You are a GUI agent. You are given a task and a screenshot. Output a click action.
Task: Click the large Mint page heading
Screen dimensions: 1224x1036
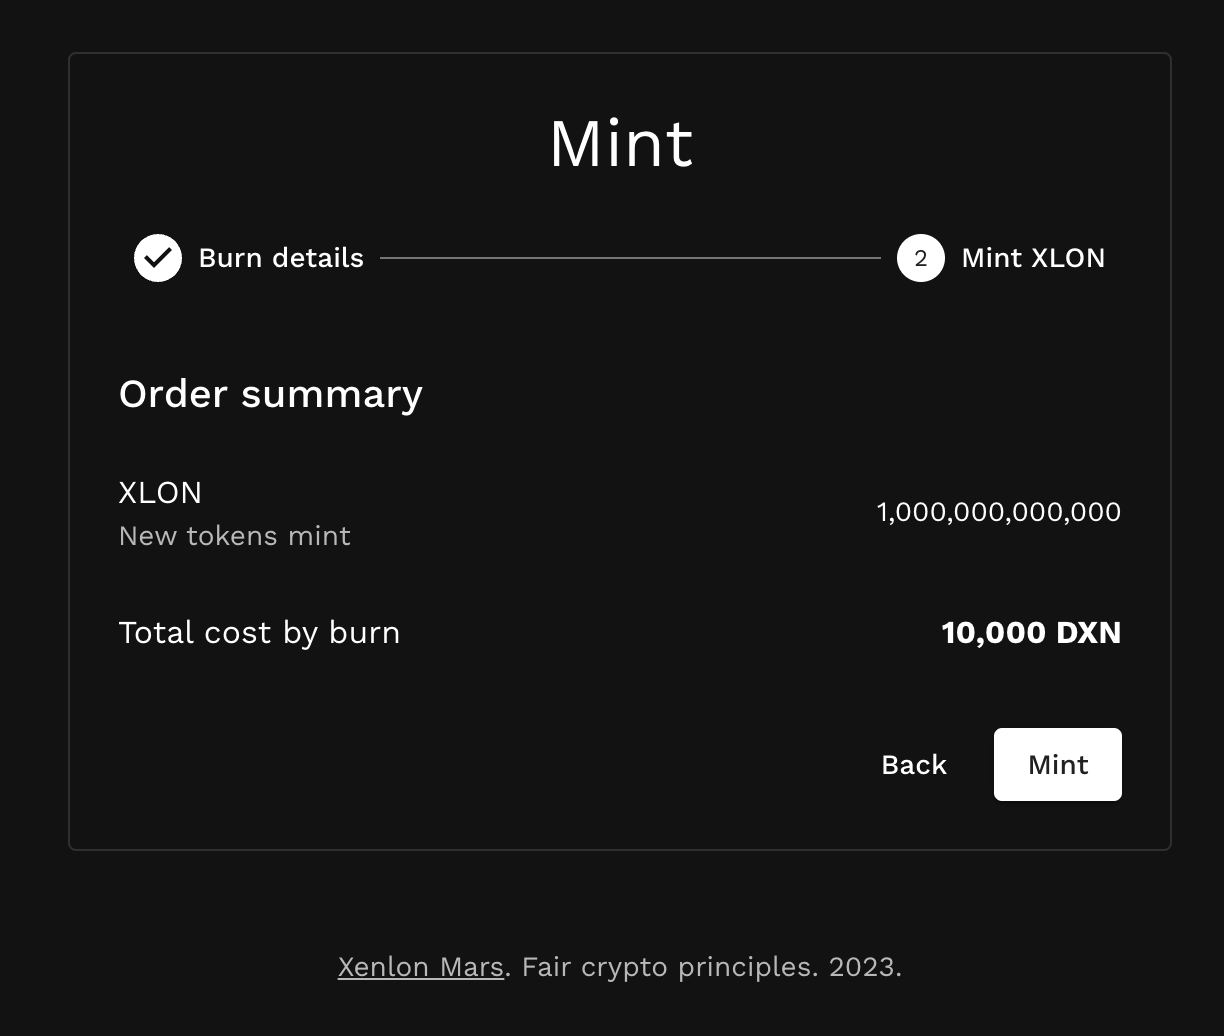point(620,144)
